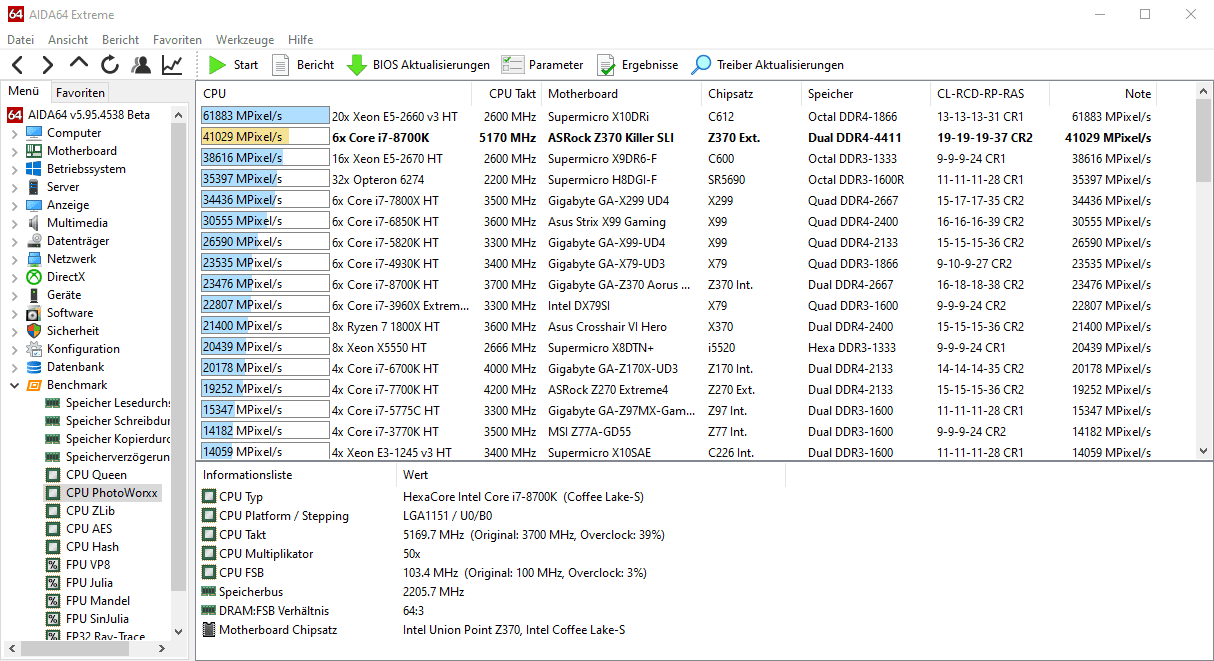Image resolution: width=1214 pixels, height=661 pixels.
Task: Switch to the Favoriten tab in sidebar
Action: 80,93
